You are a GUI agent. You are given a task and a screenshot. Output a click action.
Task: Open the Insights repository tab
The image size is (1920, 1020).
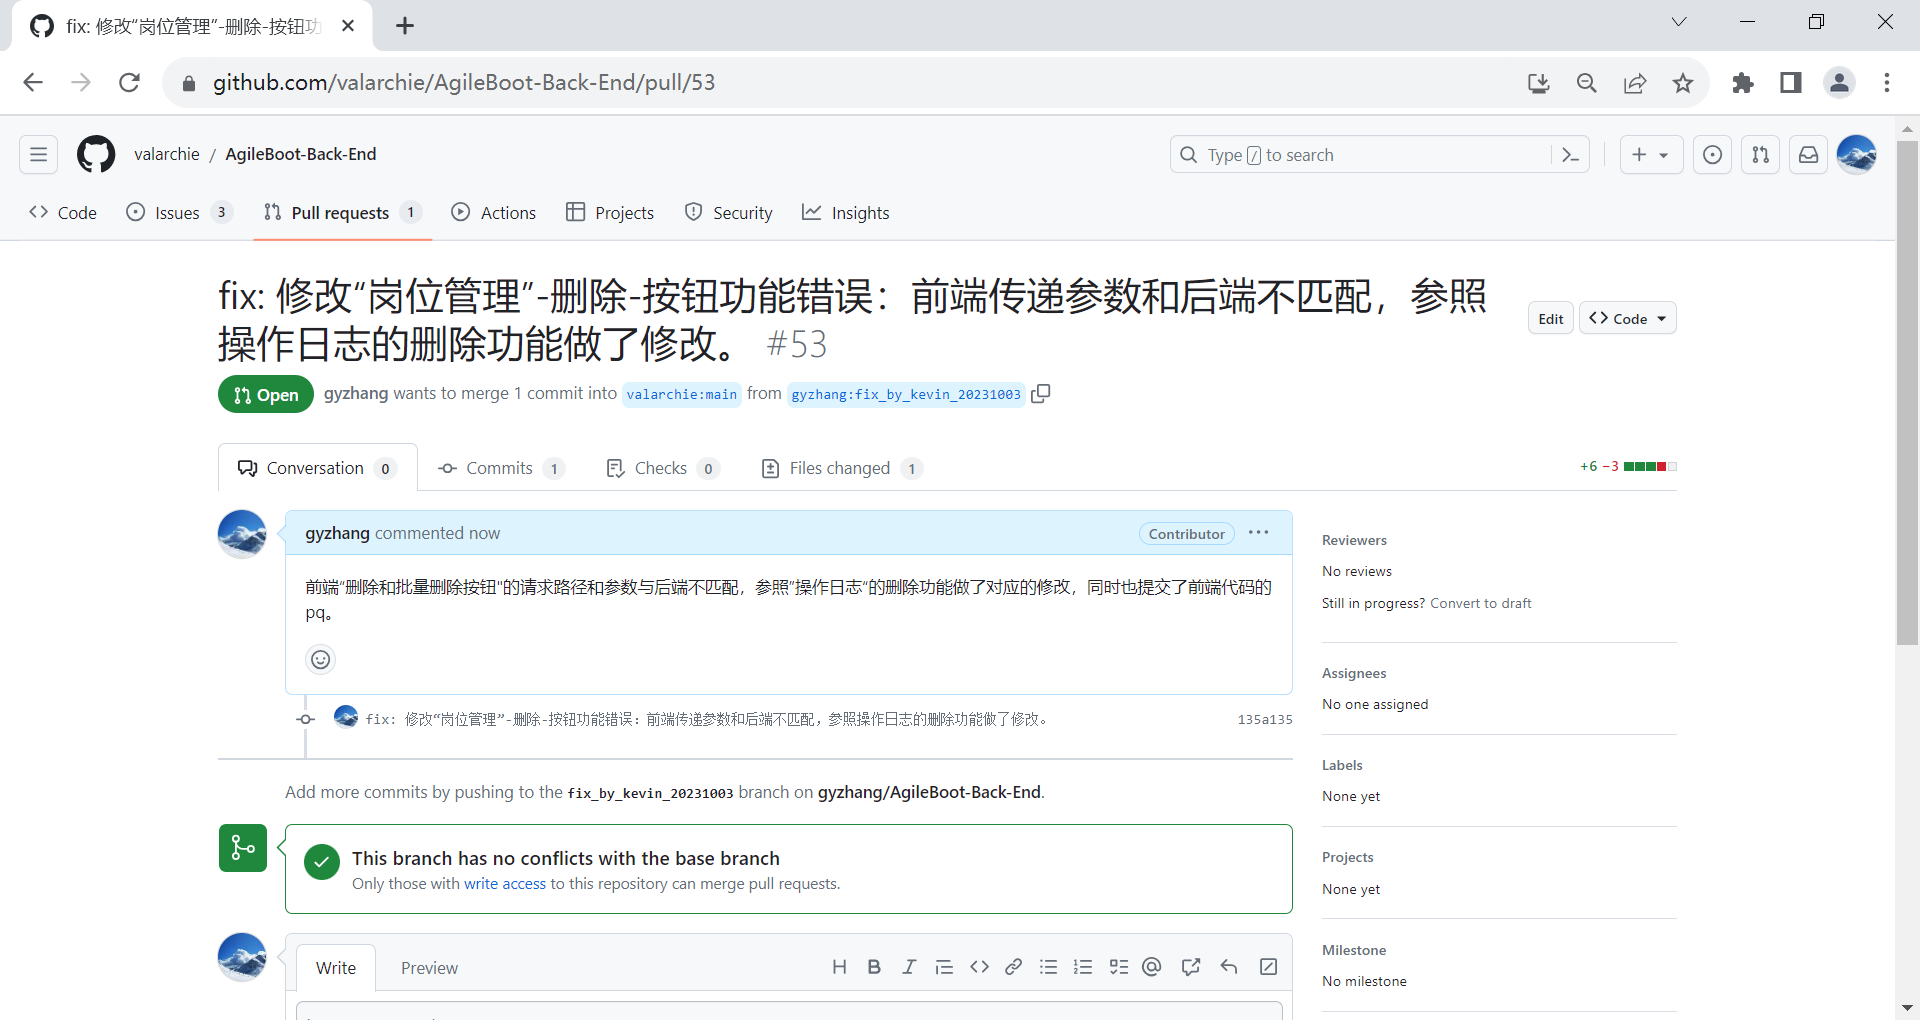click(x=846, y=213)
